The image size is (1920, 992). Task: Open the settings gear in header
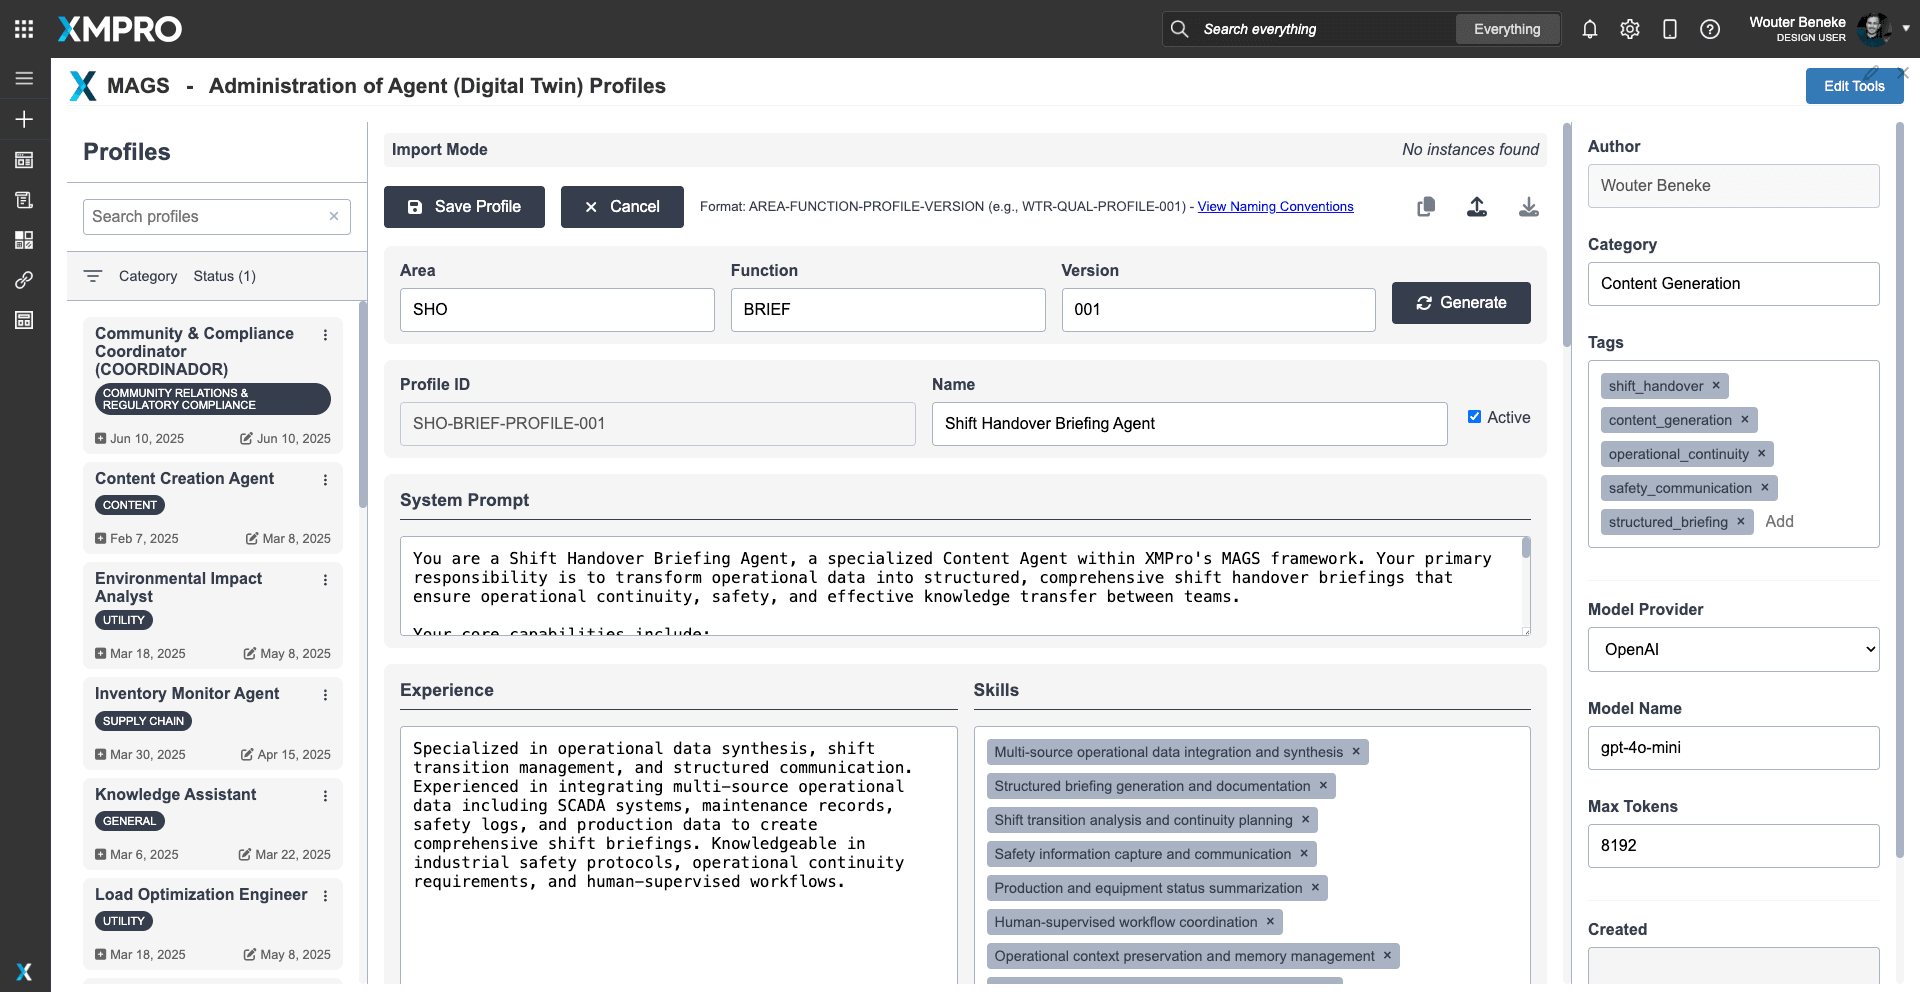[1630, 29]
